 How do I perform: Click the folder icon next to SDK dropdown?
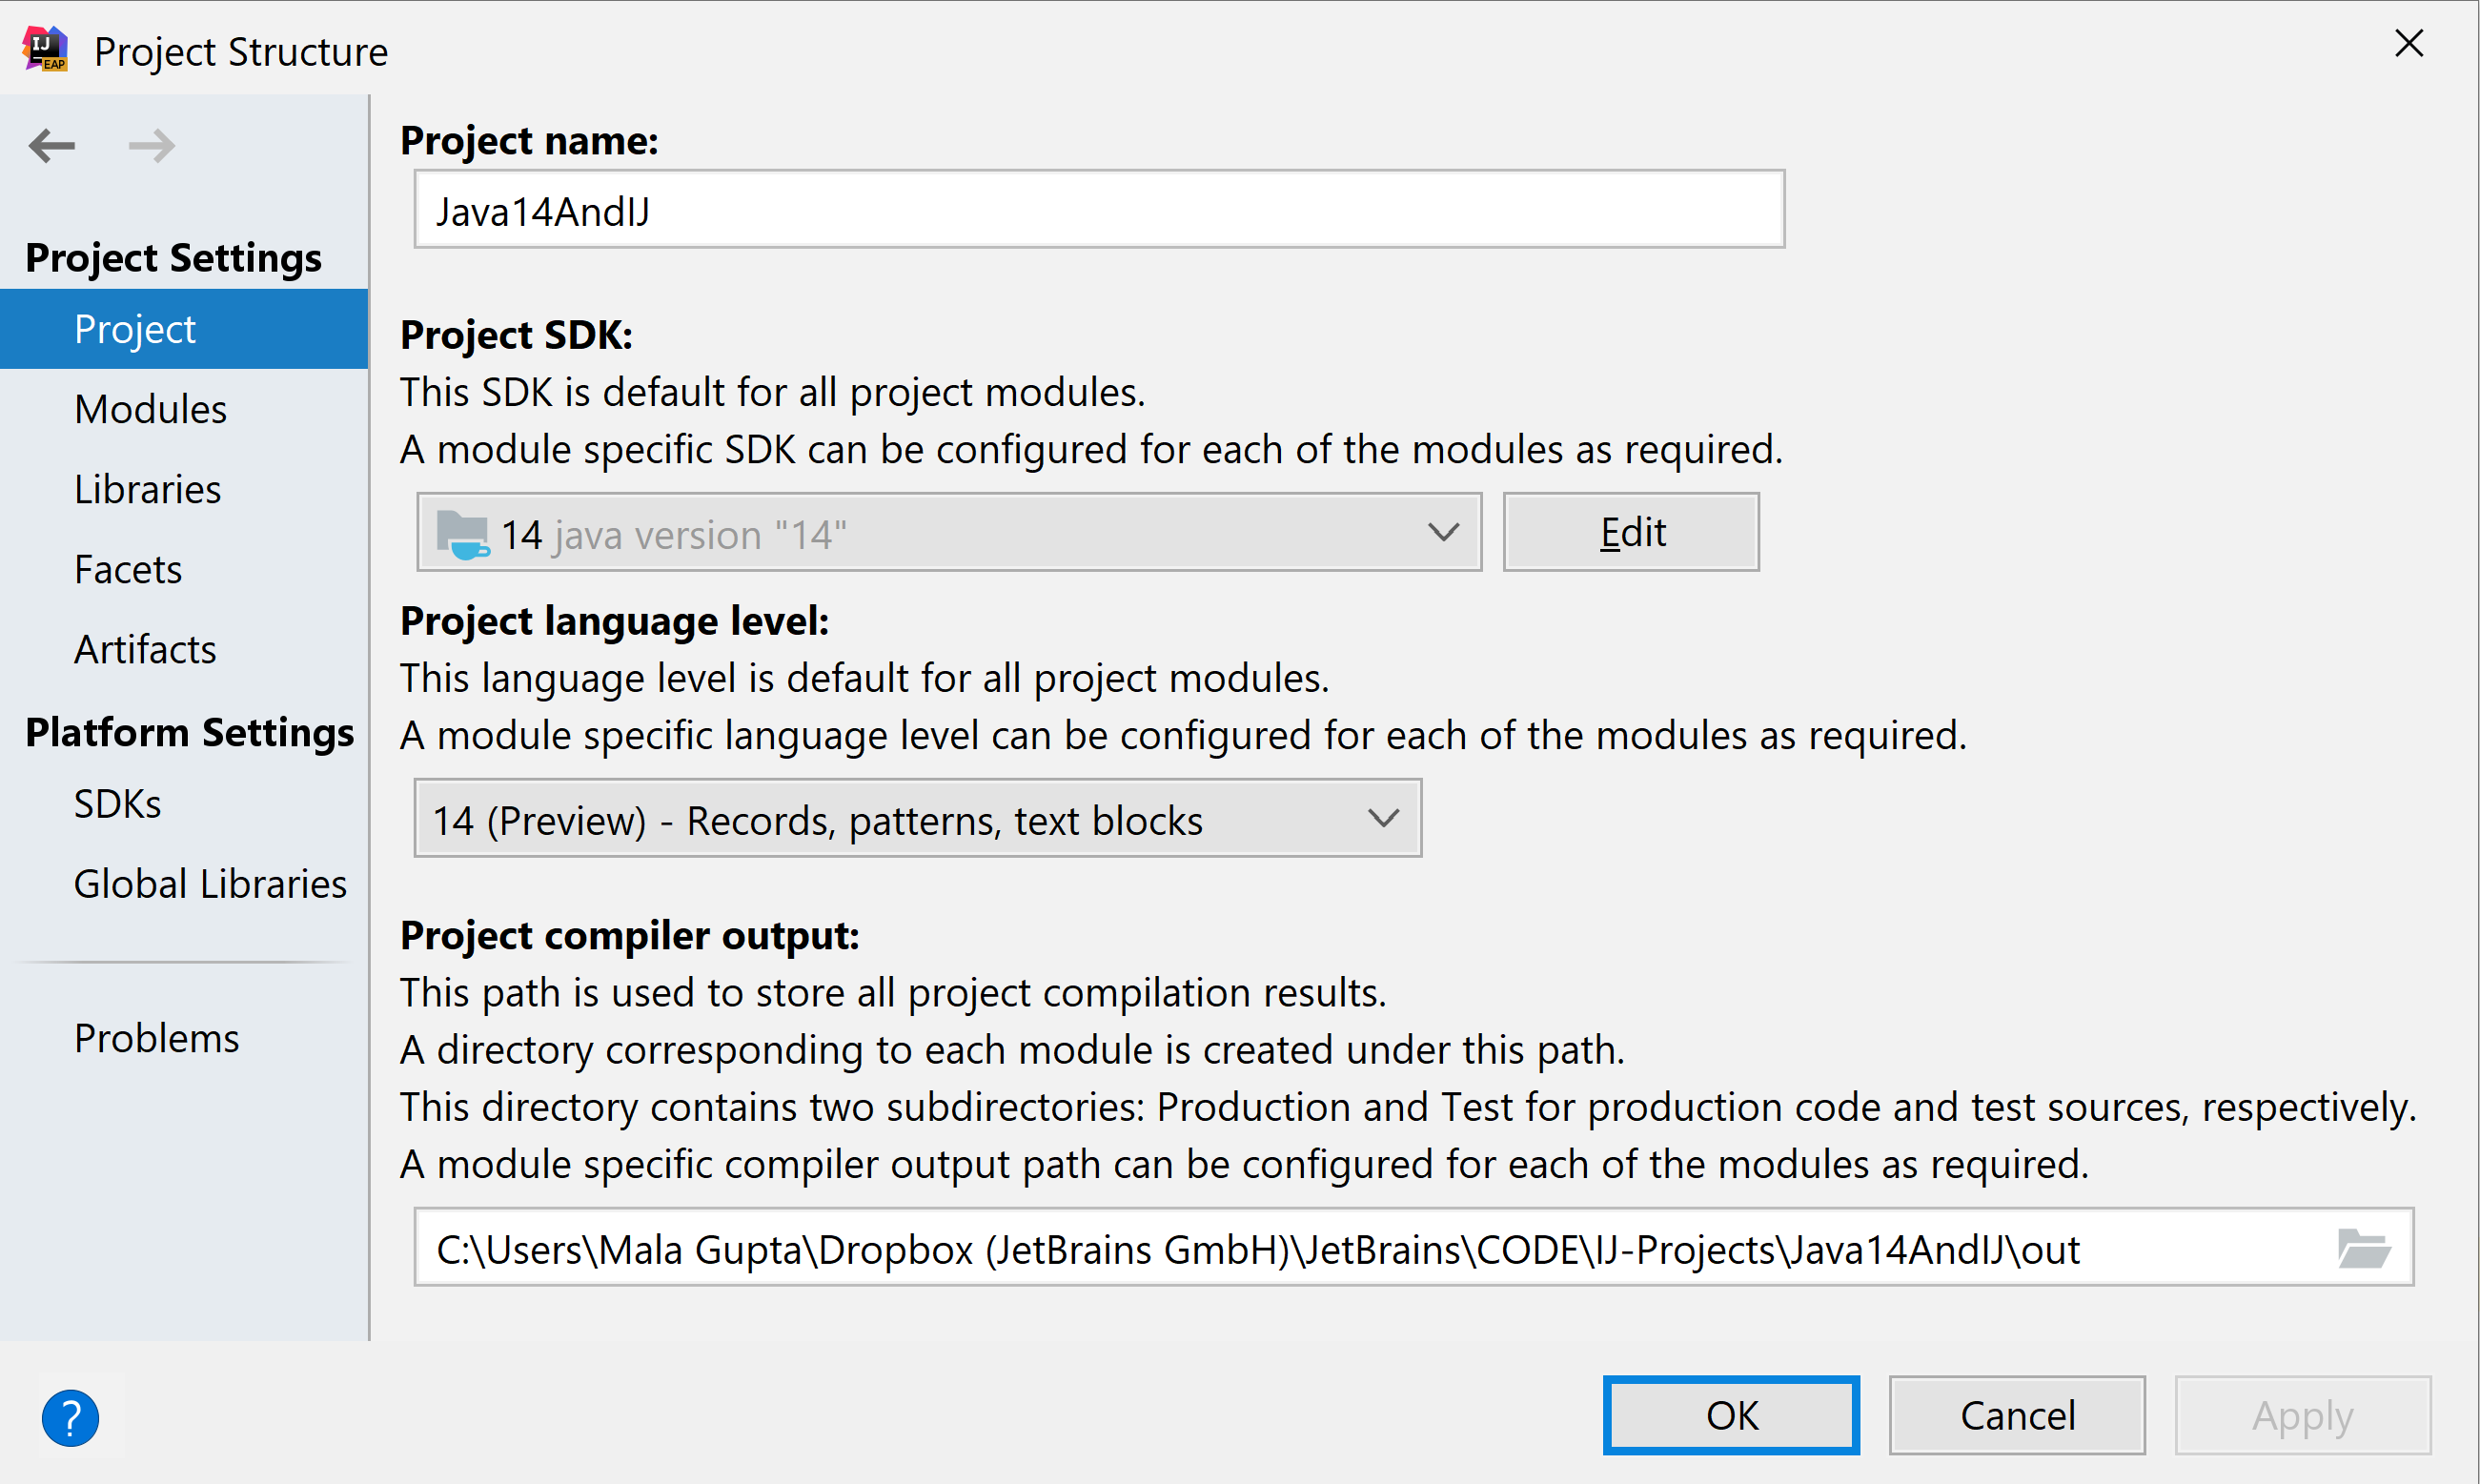tap(463, 532)
